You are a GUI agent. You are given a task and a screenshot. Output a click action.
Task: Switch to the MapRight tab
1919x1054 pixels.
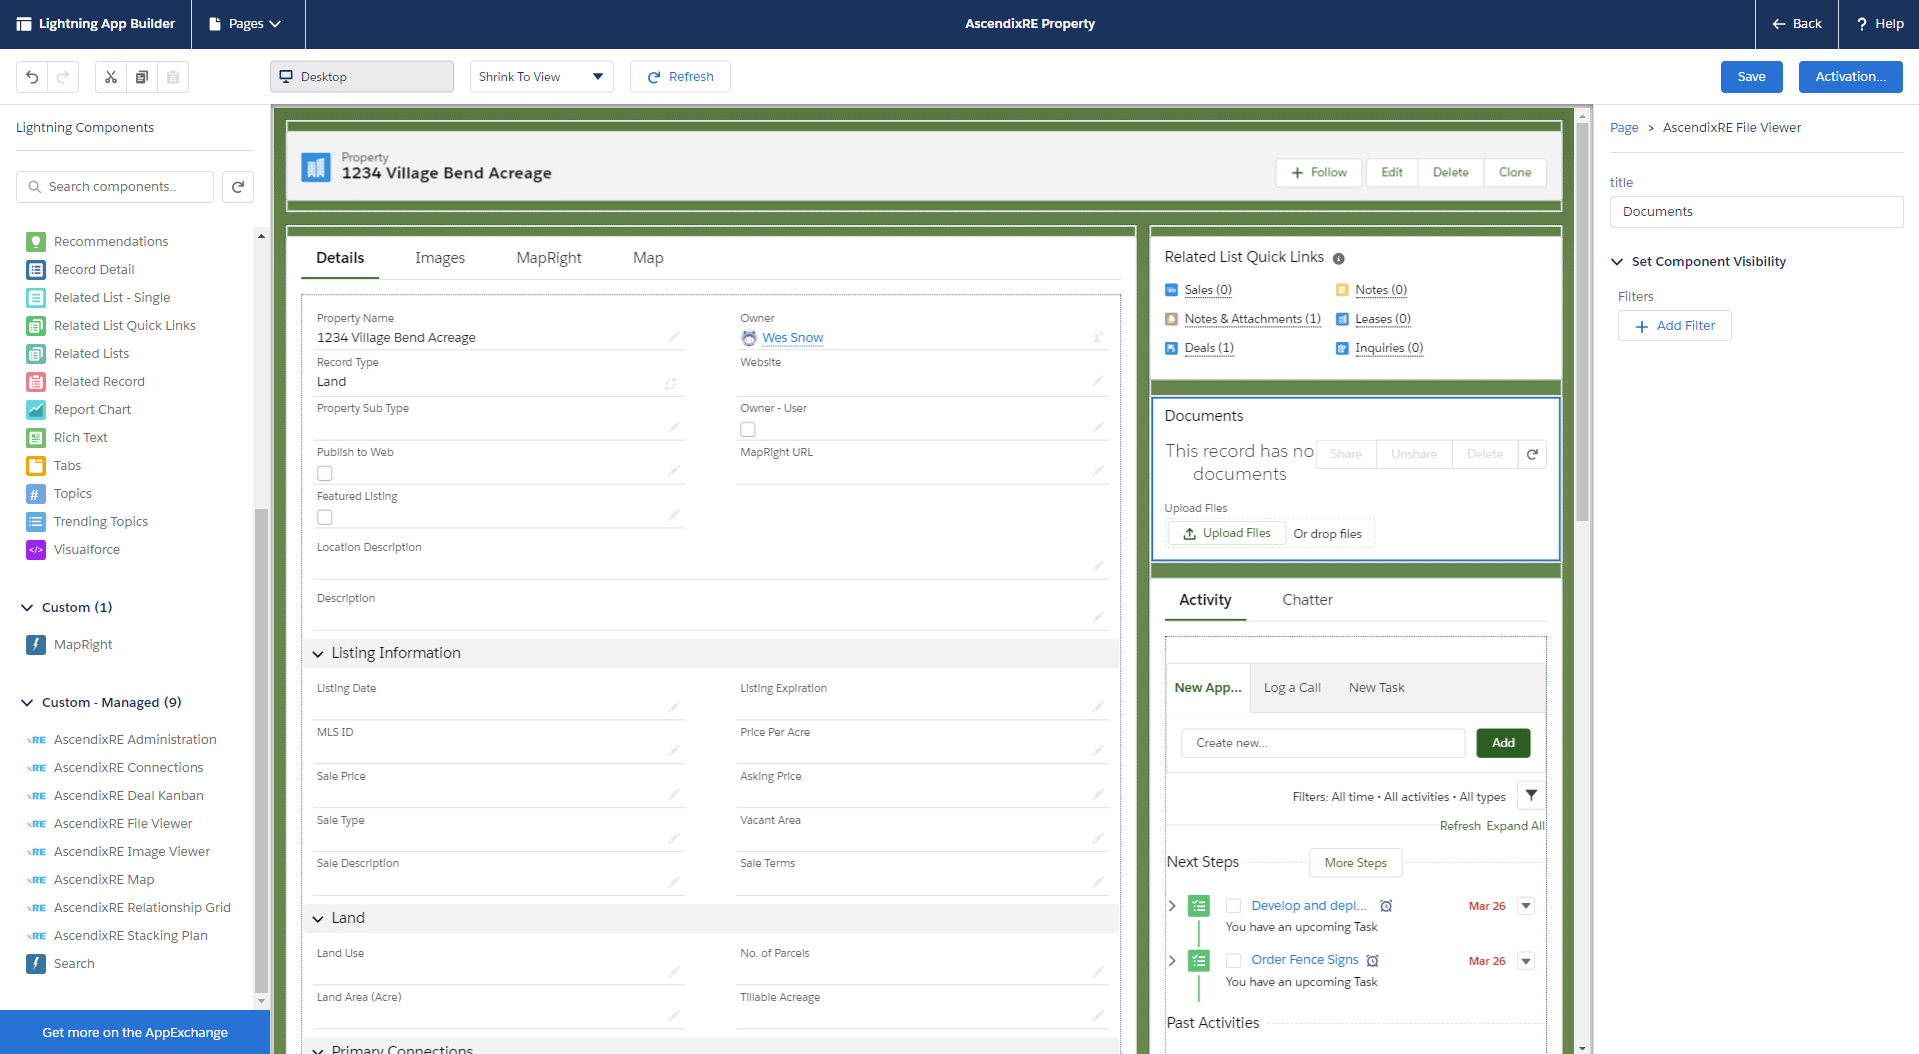pyautogui.click(x=549, y=258)
